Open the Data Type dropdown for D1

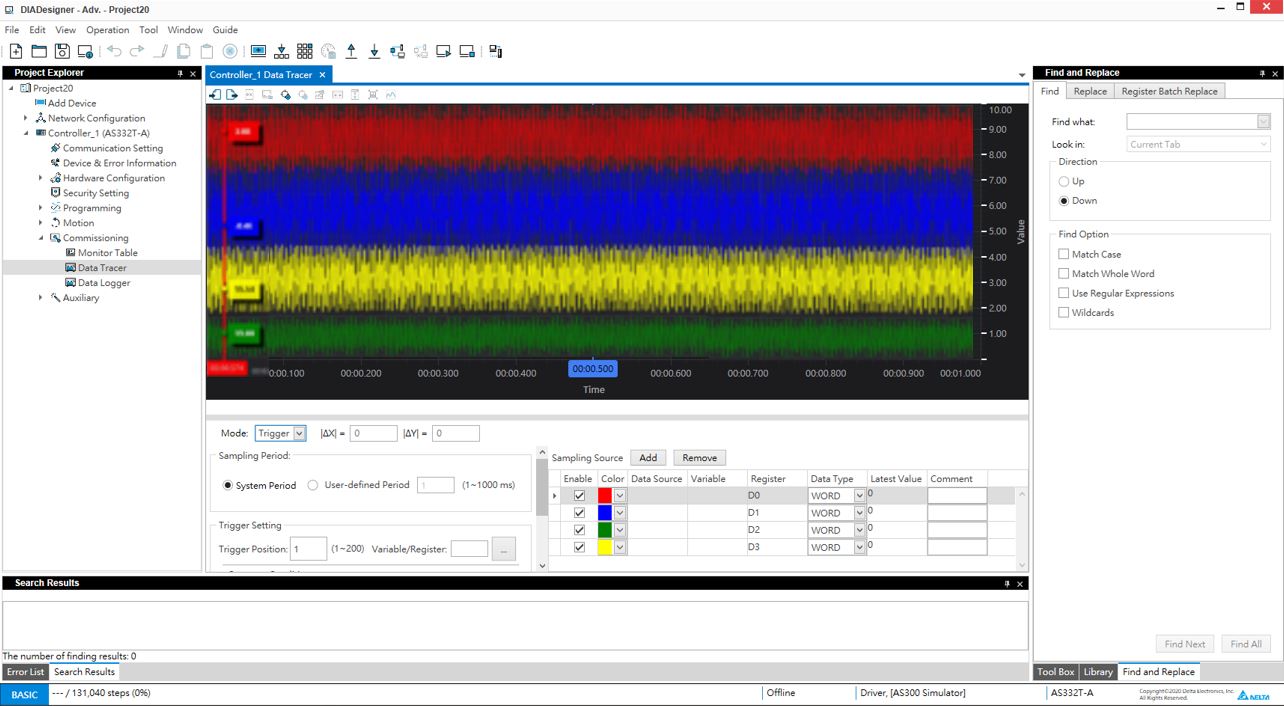858,513
